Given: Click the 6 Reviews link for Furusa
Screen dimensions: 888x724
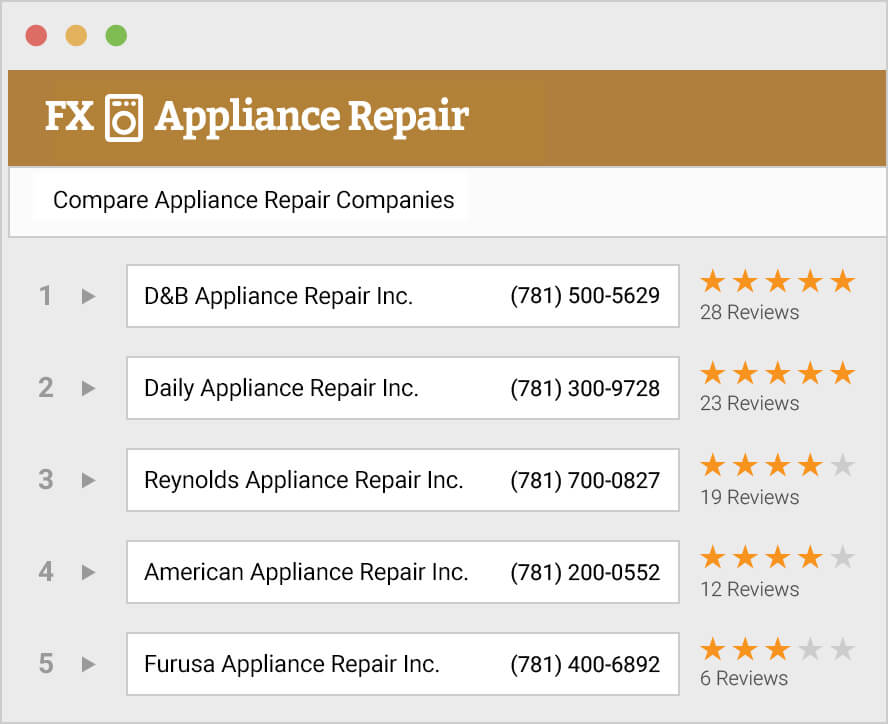Looking at the screenshot, I should pos(744,678).
